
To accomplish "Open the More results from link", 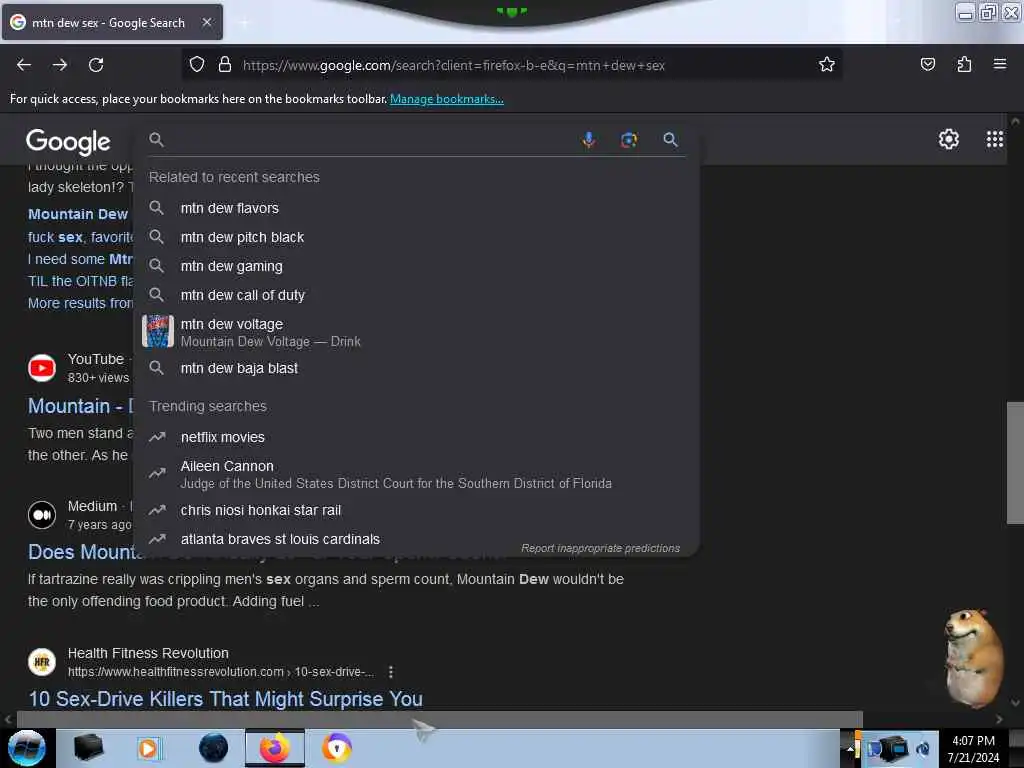I will (x=80, y=303).
